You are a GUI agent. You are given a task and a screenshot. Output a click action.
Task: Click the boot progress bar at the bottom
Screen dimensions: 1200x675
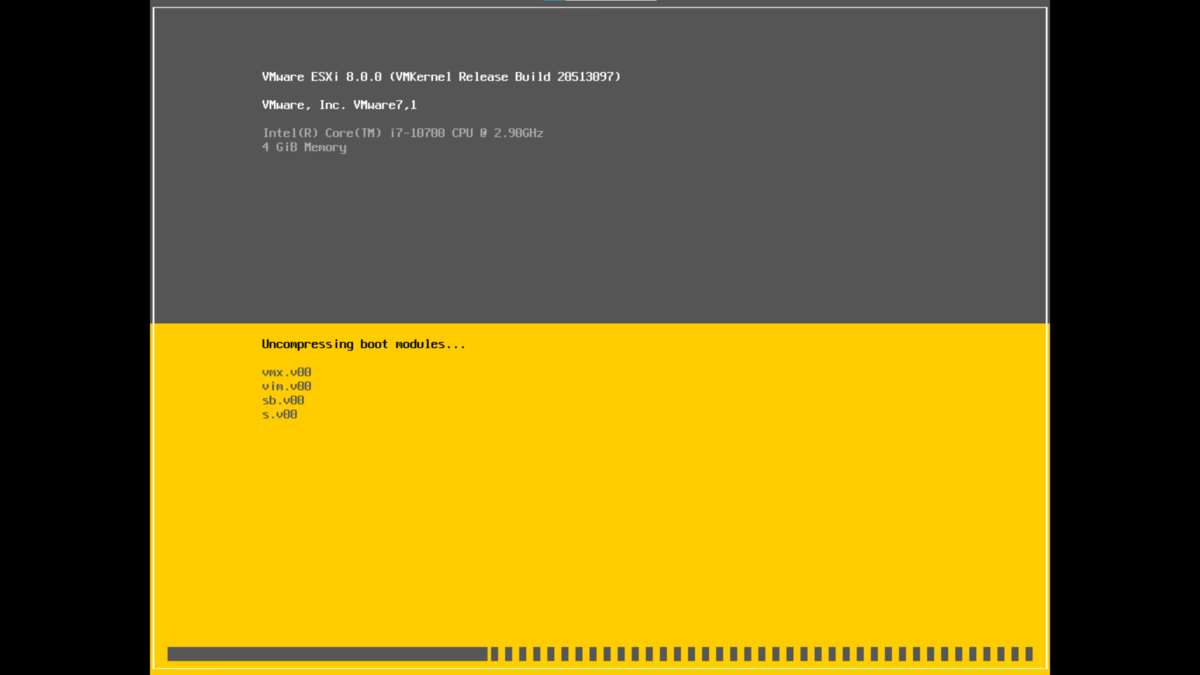[600, 654]
